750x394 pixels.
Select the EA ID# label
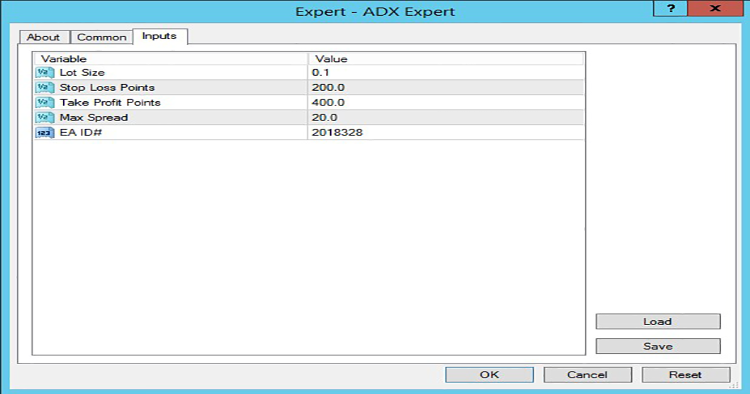[81, 132]
